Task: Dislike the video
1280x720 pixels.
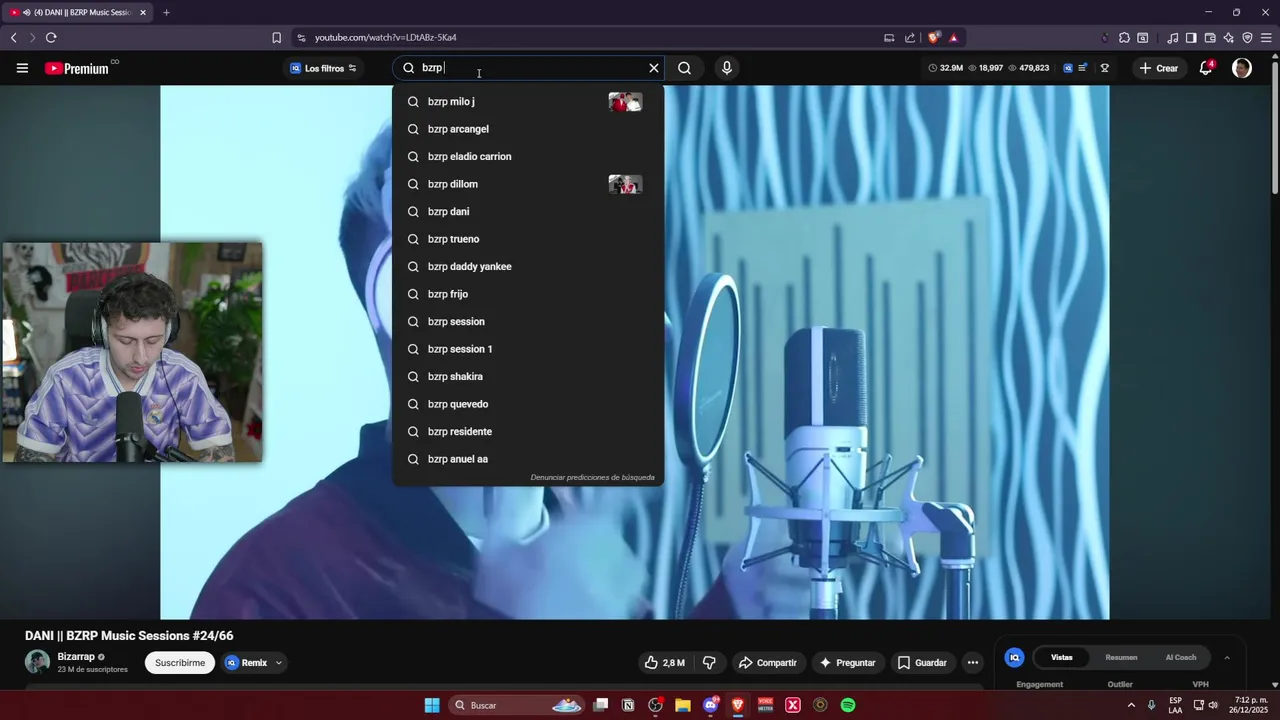Action: [x=709, y=663]
